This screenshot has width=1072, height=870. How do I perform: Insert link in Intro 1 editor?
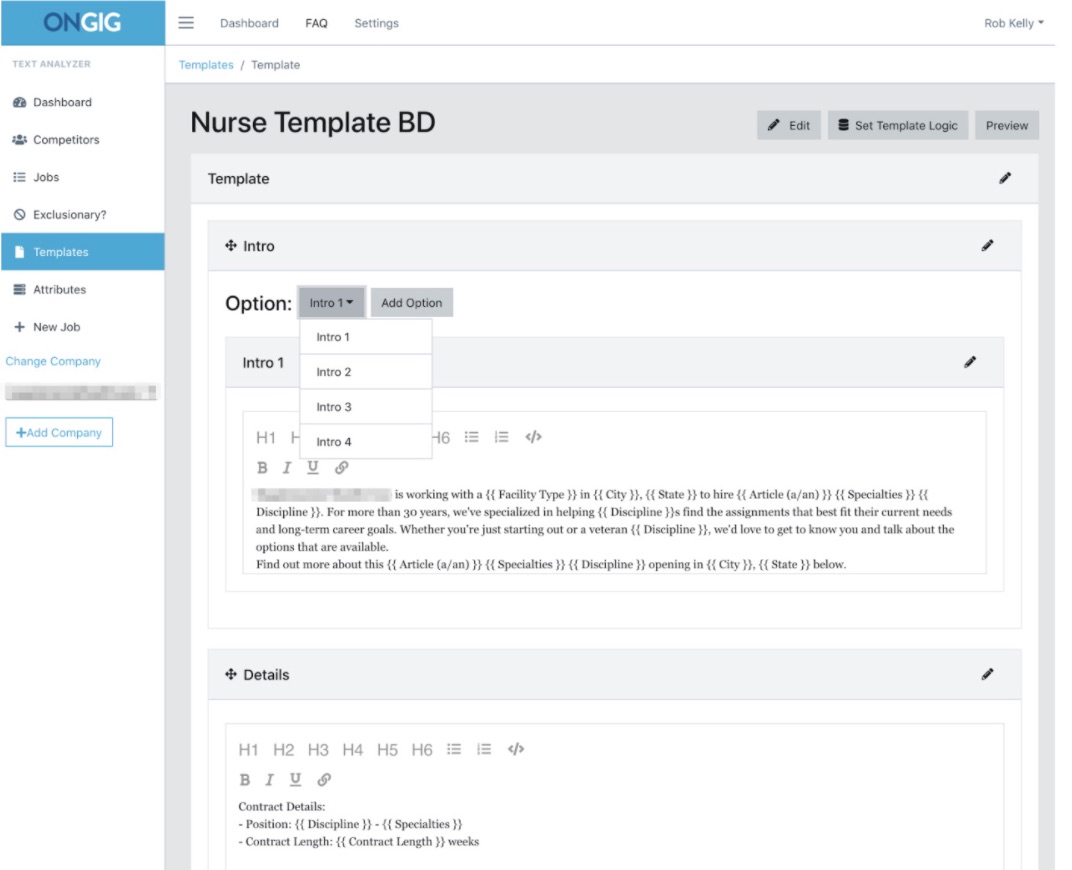(x=341, y=467)
